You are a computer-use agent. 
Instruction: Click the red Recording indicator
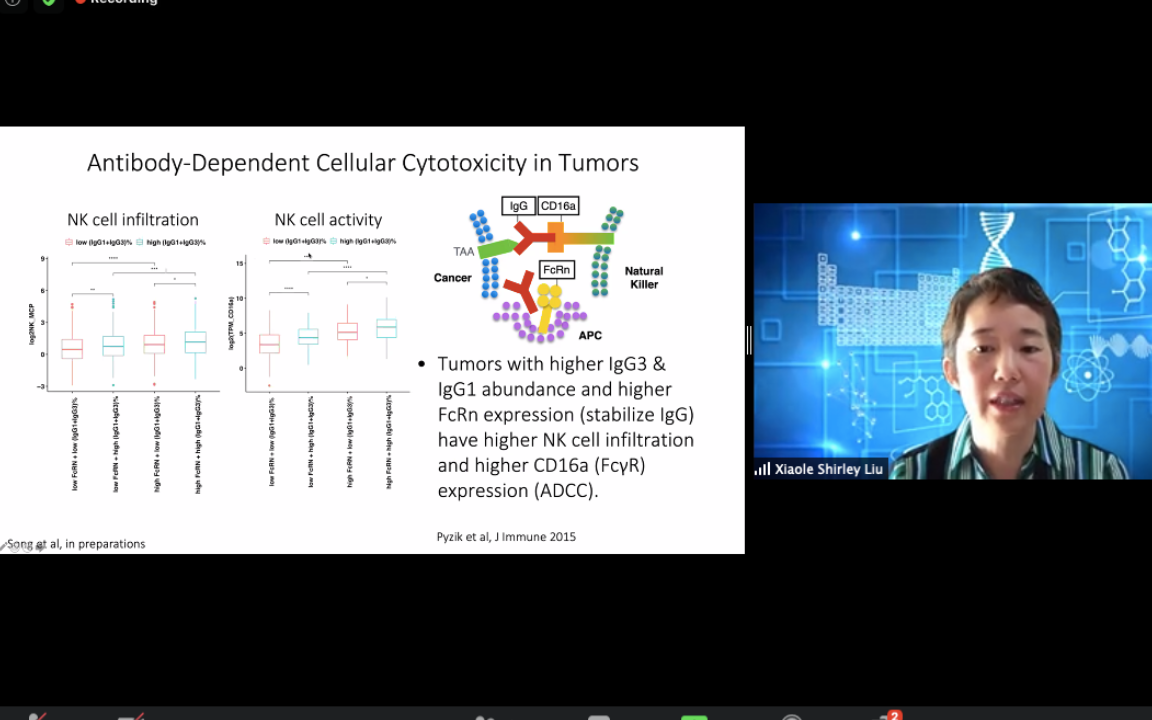coord(117,3)
